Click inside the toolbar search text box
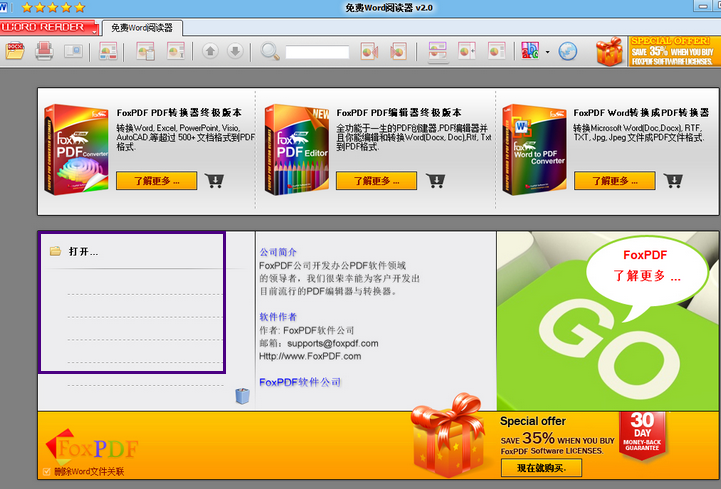Viewport: 721px width, 489px height. point(317,52)
